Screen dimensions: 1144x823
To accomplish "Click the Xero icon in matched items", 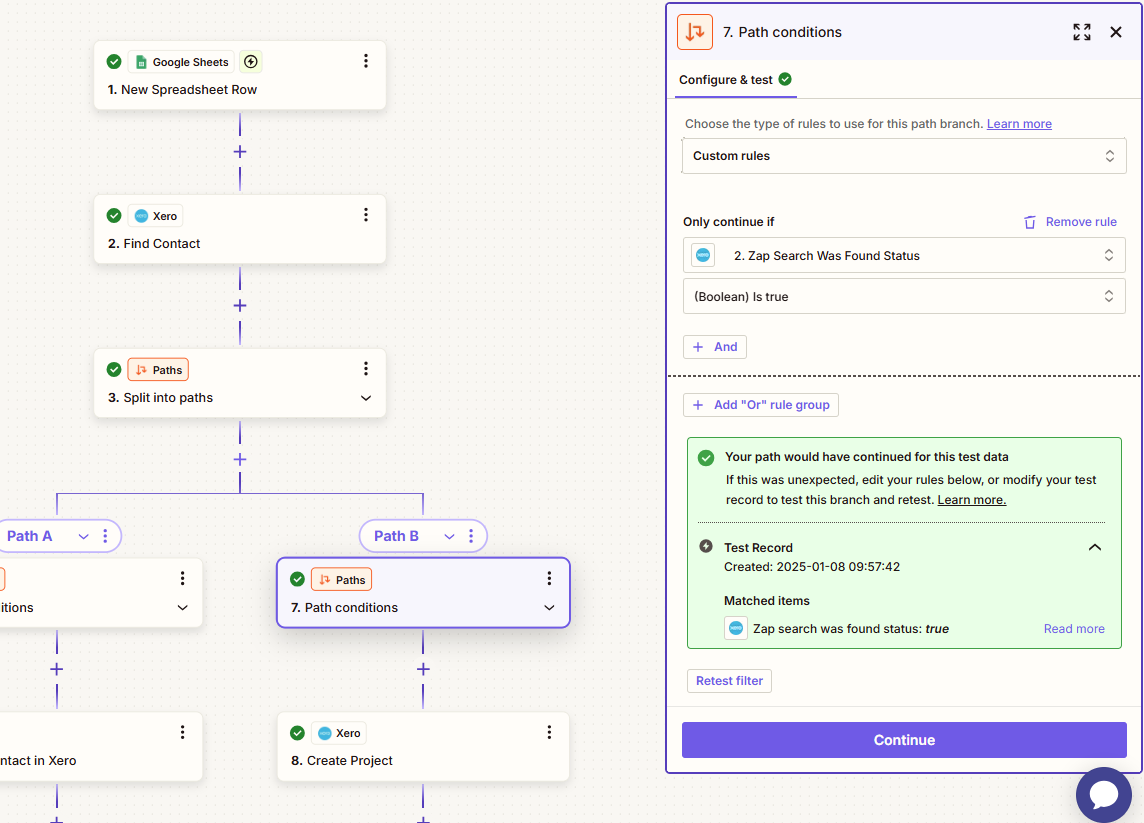I will (x=735, y=628).
